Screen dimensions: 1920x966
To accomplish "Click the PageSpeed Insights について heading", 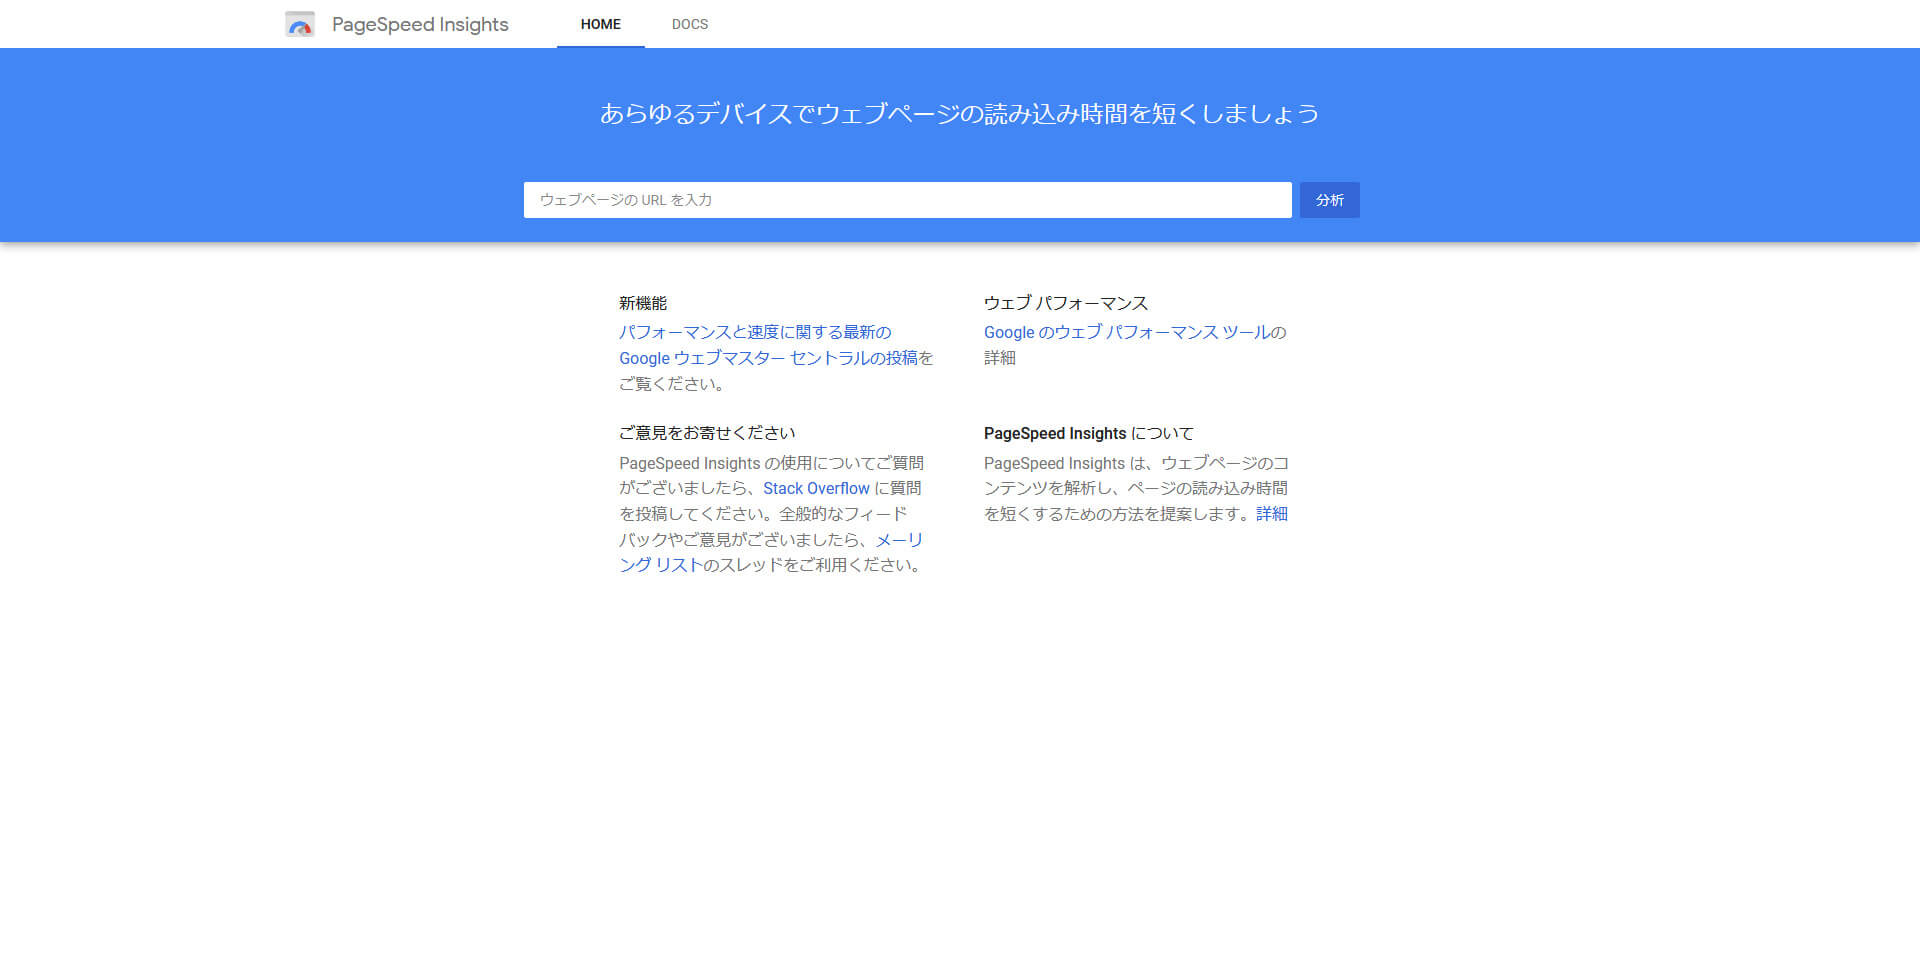I will [1089, 433].
